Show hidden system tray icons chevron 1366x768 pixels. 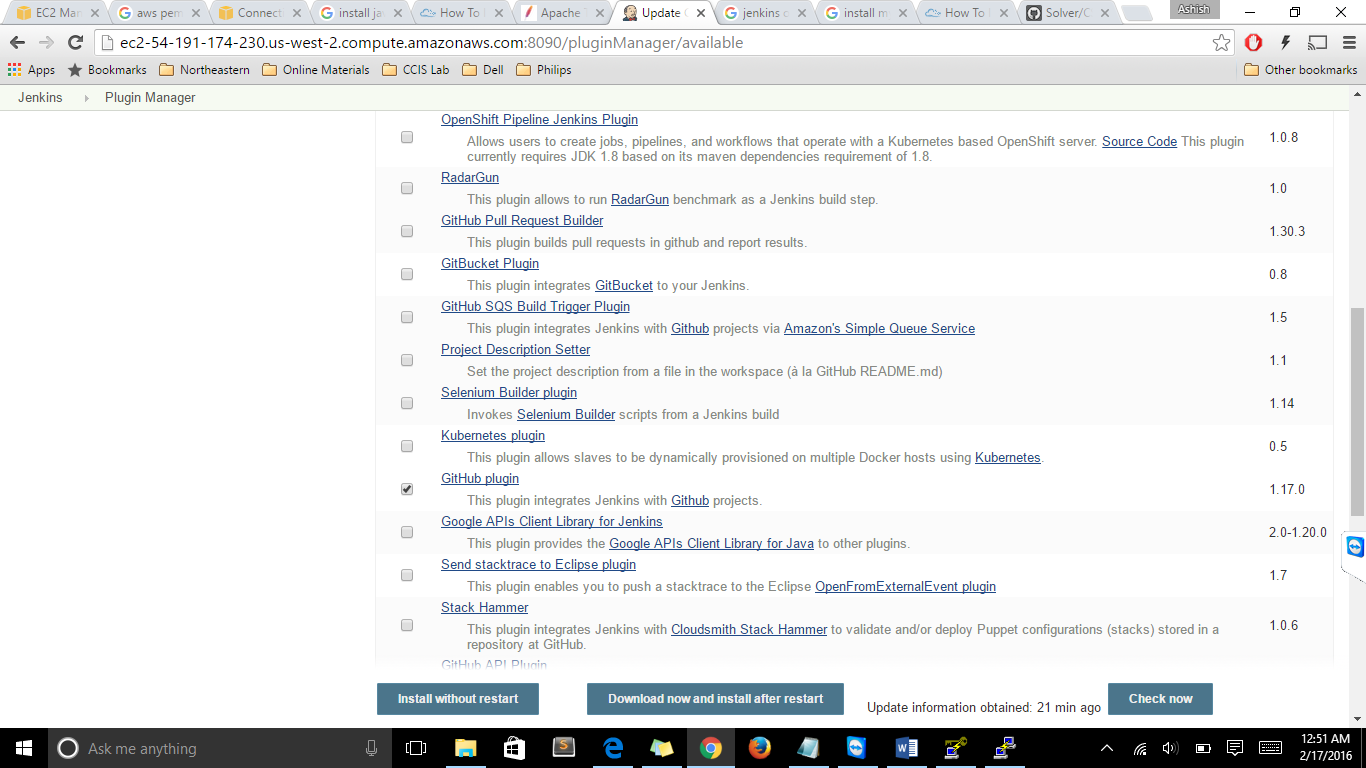point(1107,748)
